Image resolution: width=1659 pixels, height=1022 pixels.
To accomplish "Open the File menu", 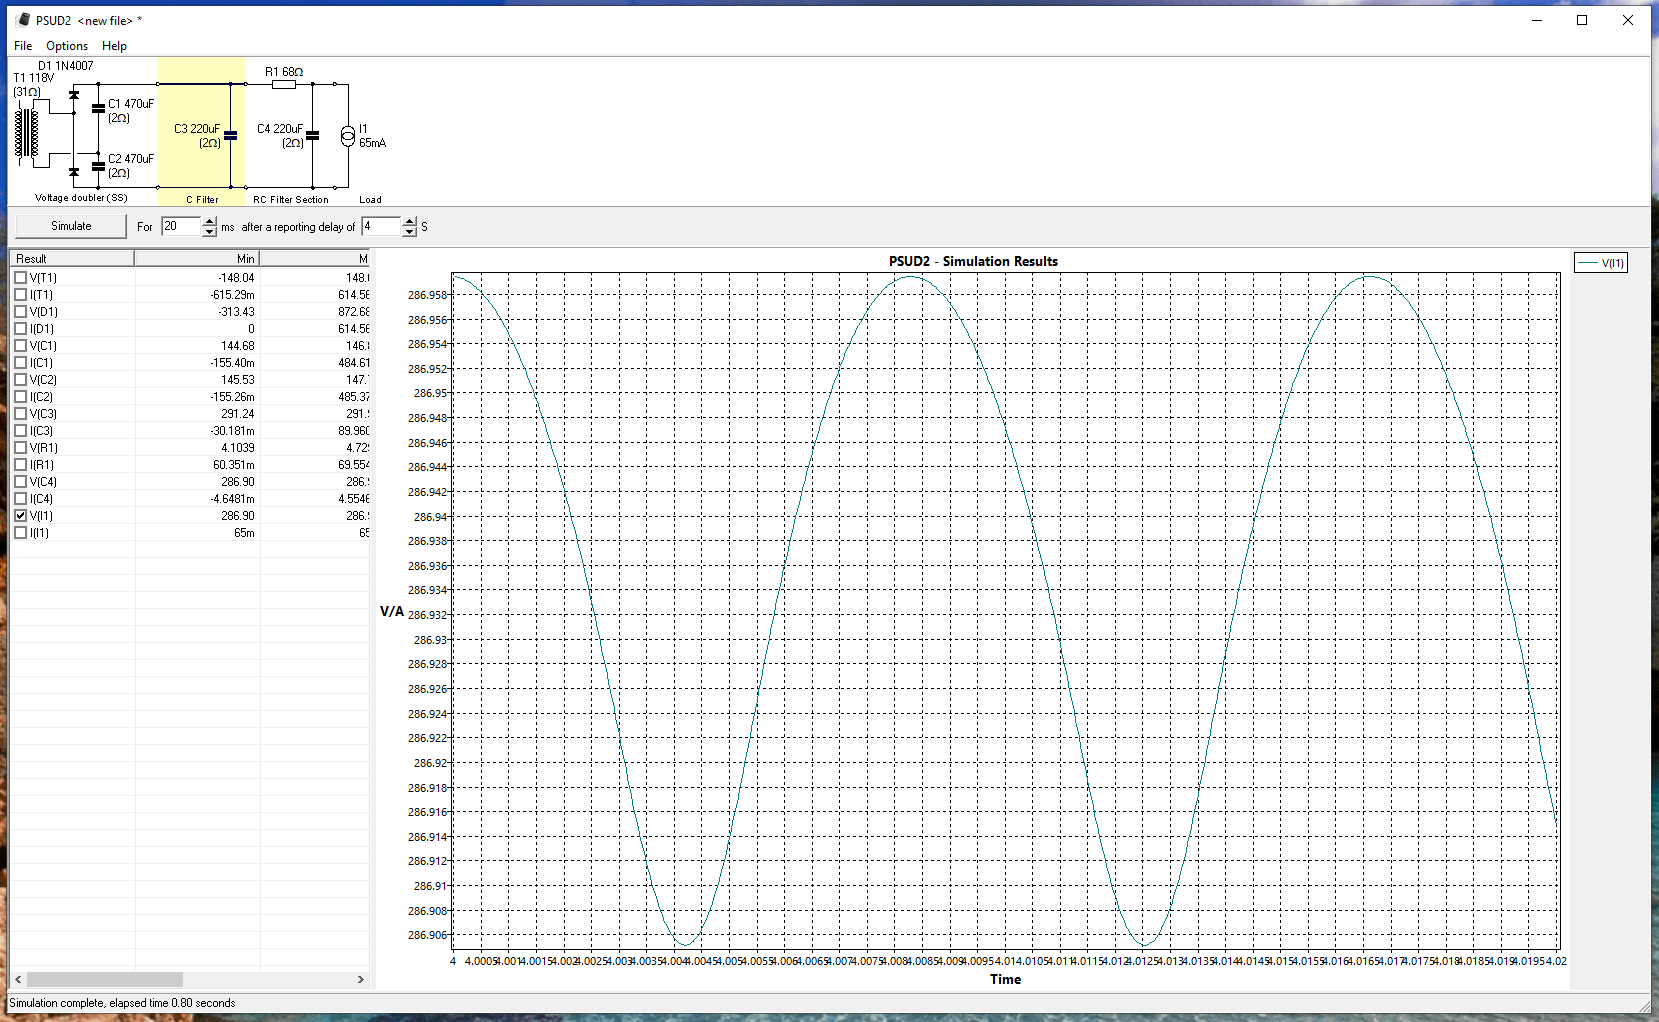I will pos(23,46).
